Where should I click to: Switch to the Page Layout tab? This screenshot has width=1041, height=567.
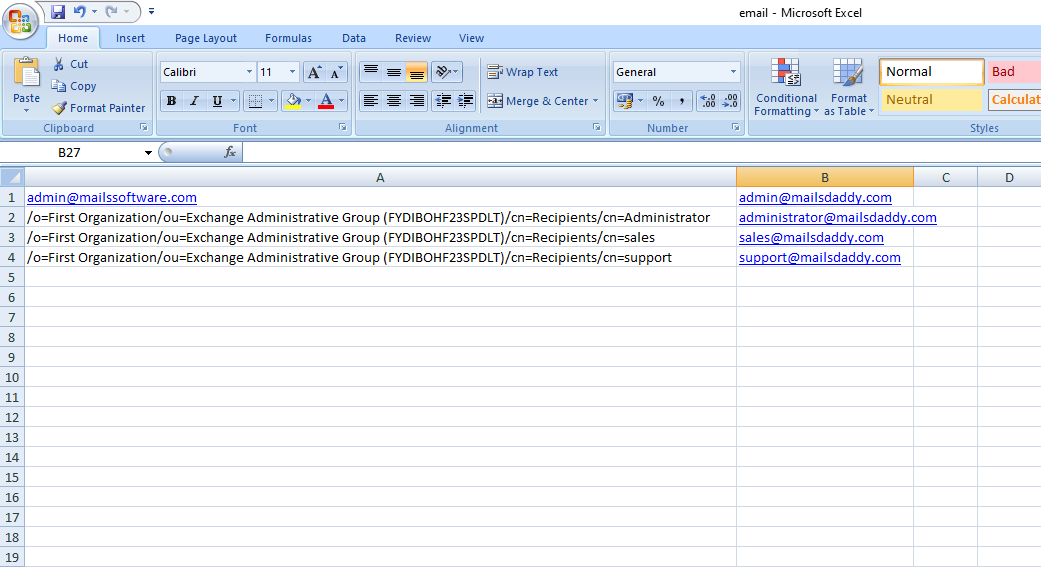point(206,38)
